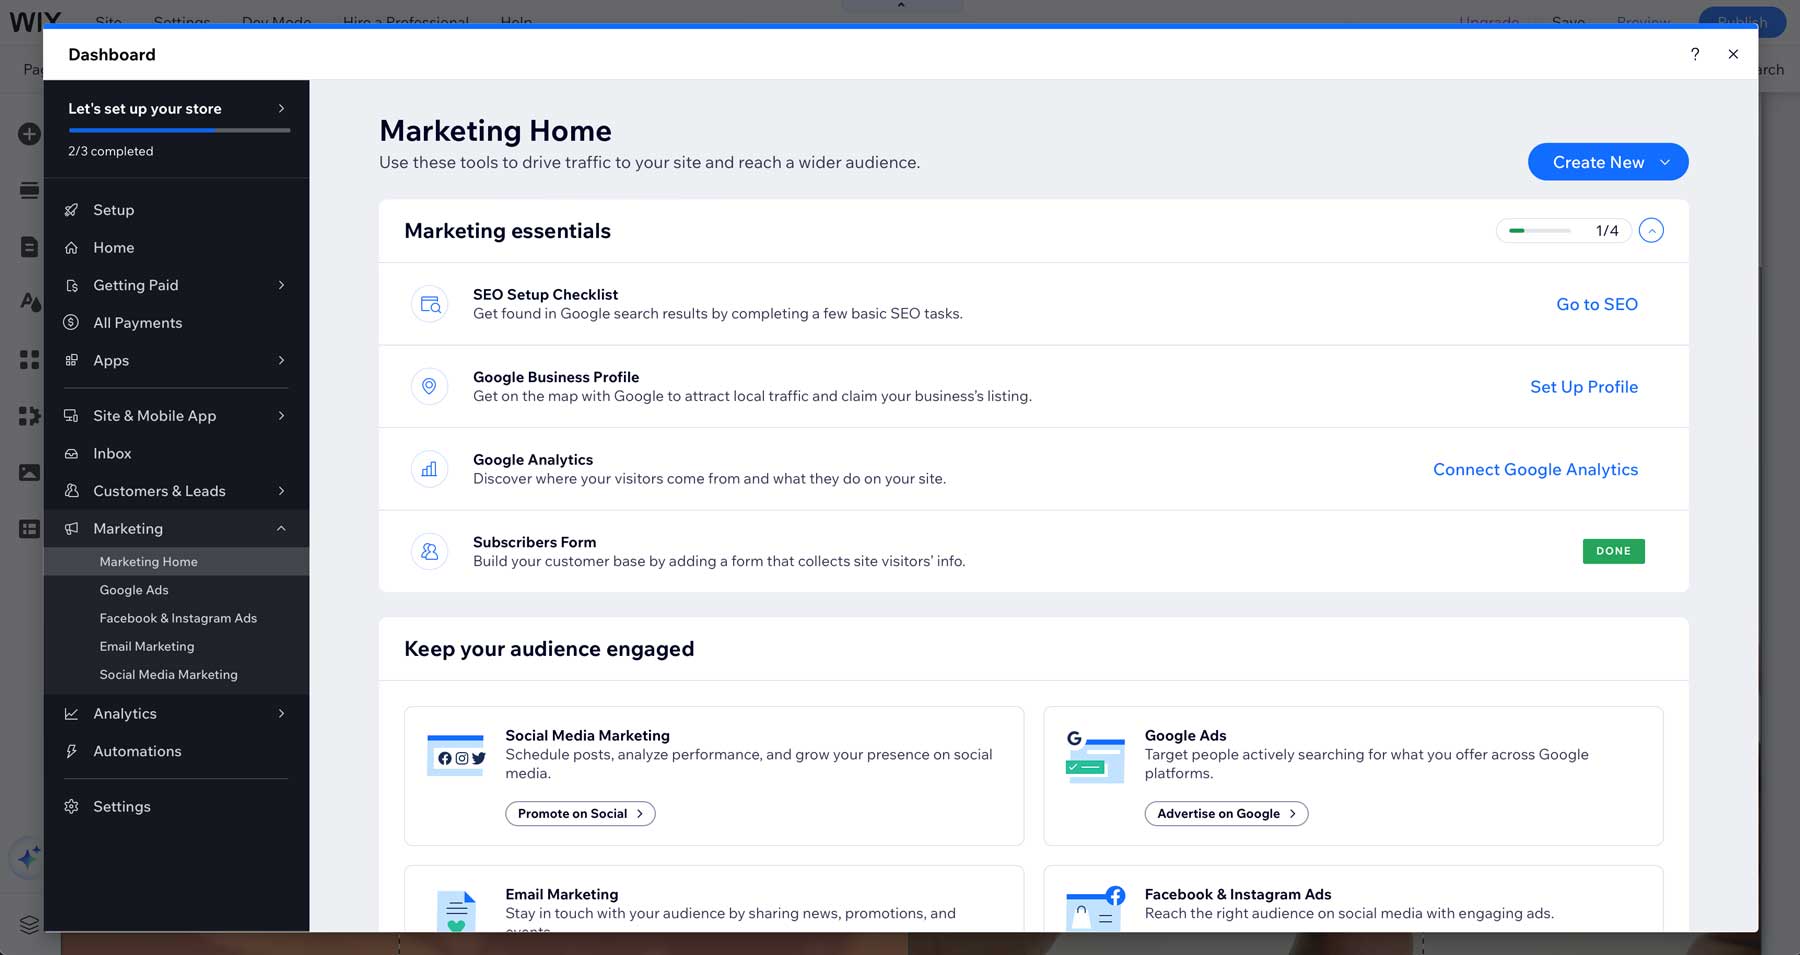This screenshot has height=955, width=1800.
Task: Click the Go to SEO link
Action: tap(1596, 304)
